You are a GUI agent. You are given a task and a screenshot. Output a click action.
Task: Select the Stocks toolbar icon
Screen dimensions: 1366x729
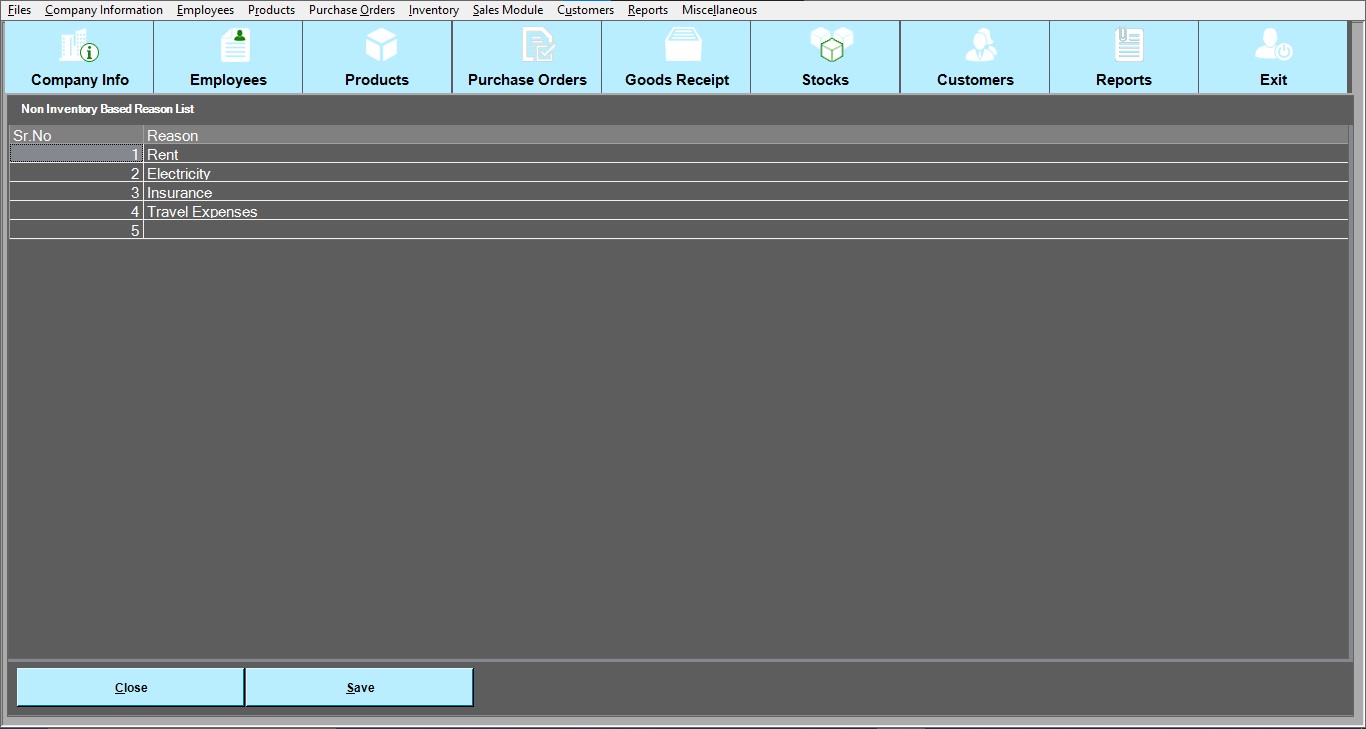click(825, 47)
